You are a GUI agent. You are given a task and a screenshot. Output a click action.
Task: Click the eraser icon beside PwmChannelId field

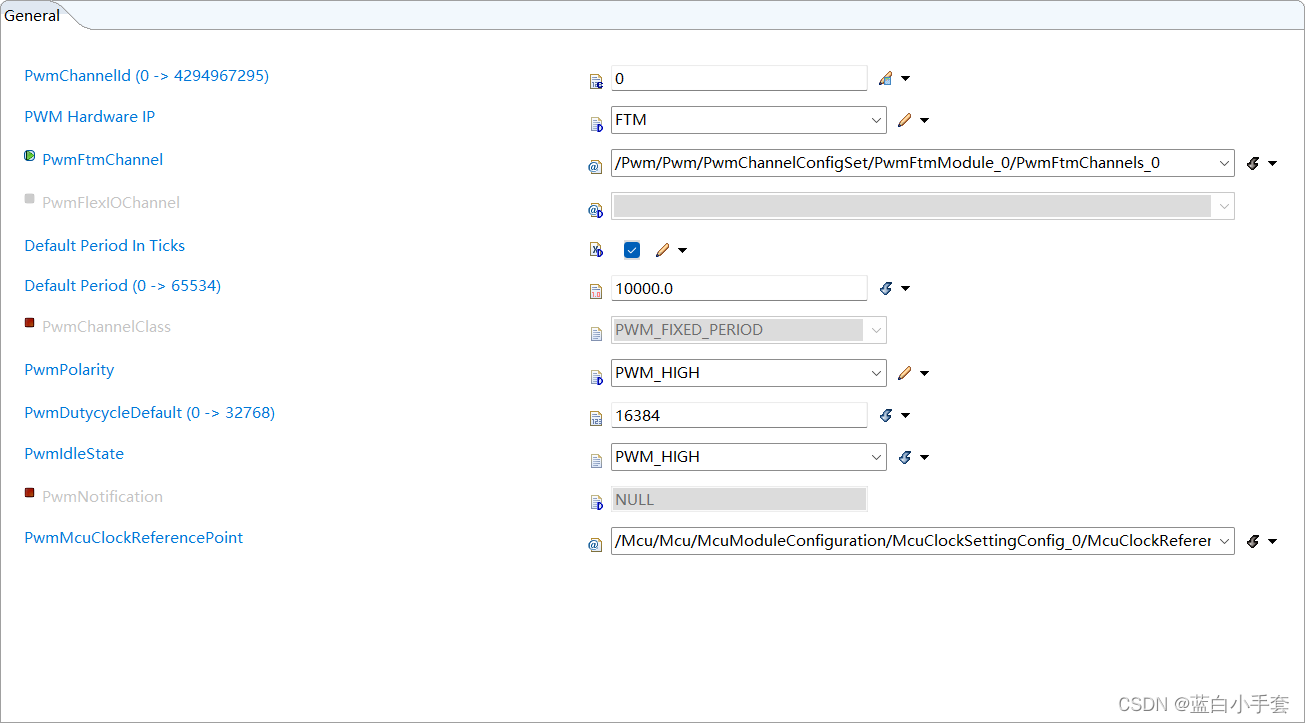(x=885, y=78)
